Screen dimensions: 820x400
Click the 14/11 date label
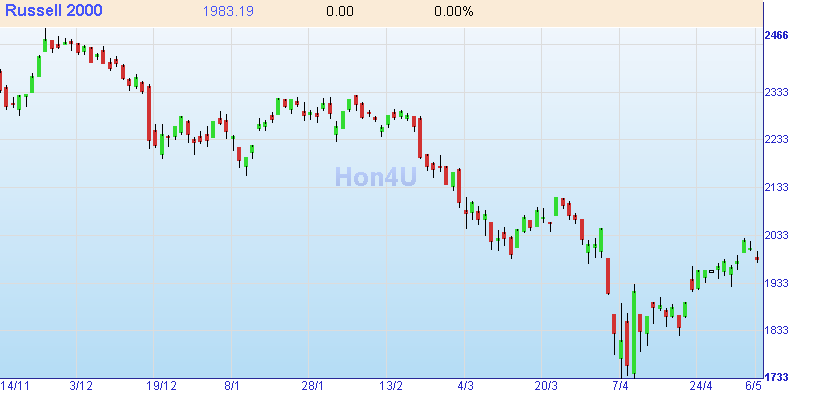pos(15,386)
